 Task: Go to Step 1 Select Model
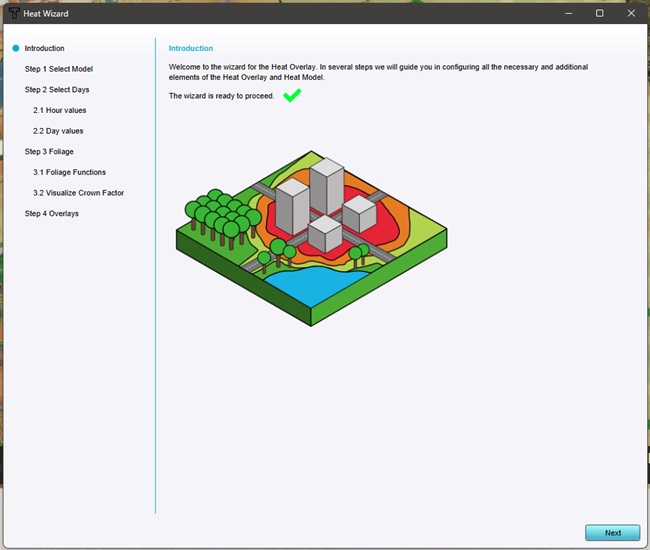pos(58,69)
